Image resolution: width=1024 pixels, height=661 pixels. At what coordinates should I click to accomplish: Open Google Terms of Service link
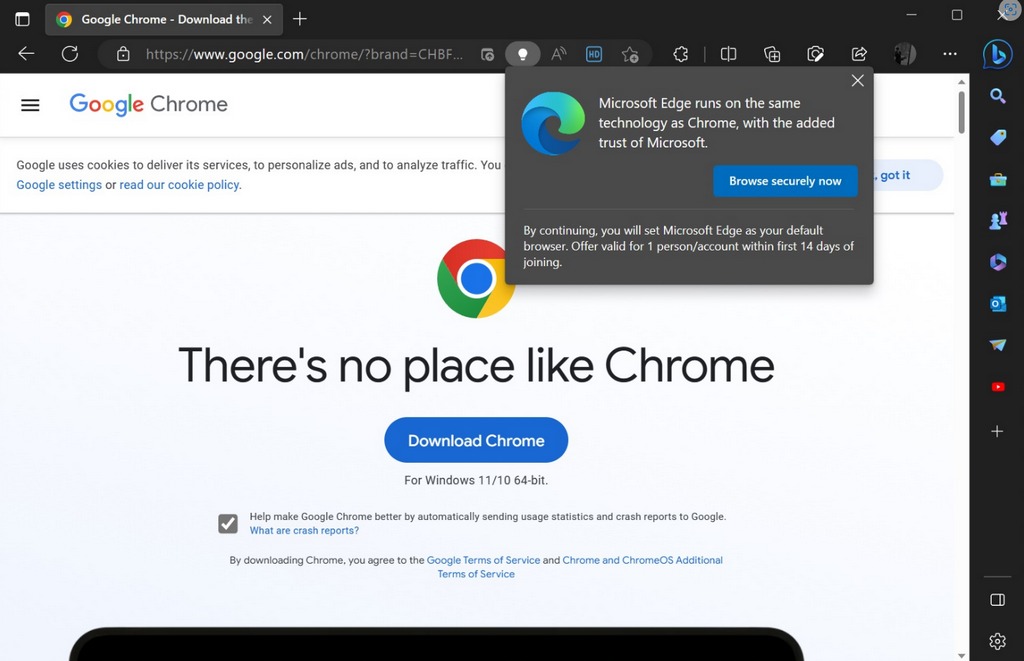click(x=483, y=560)
